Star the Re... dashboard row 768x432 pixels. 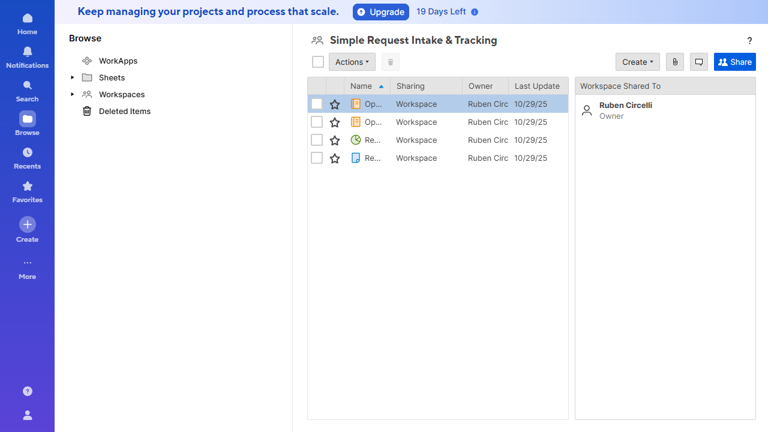335,141
